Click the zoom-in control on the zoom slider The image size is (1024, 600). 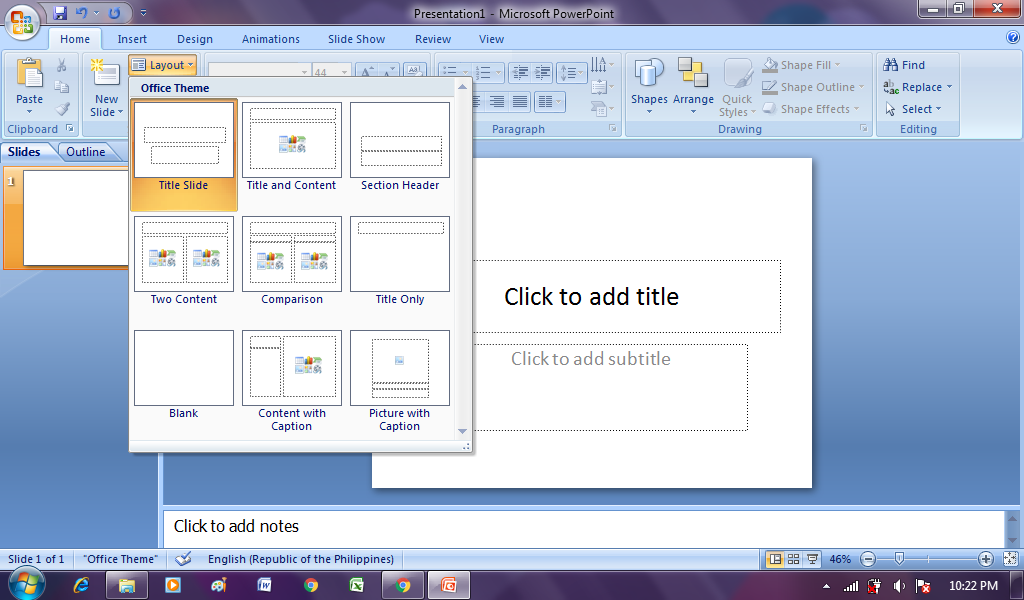(984, 559)
